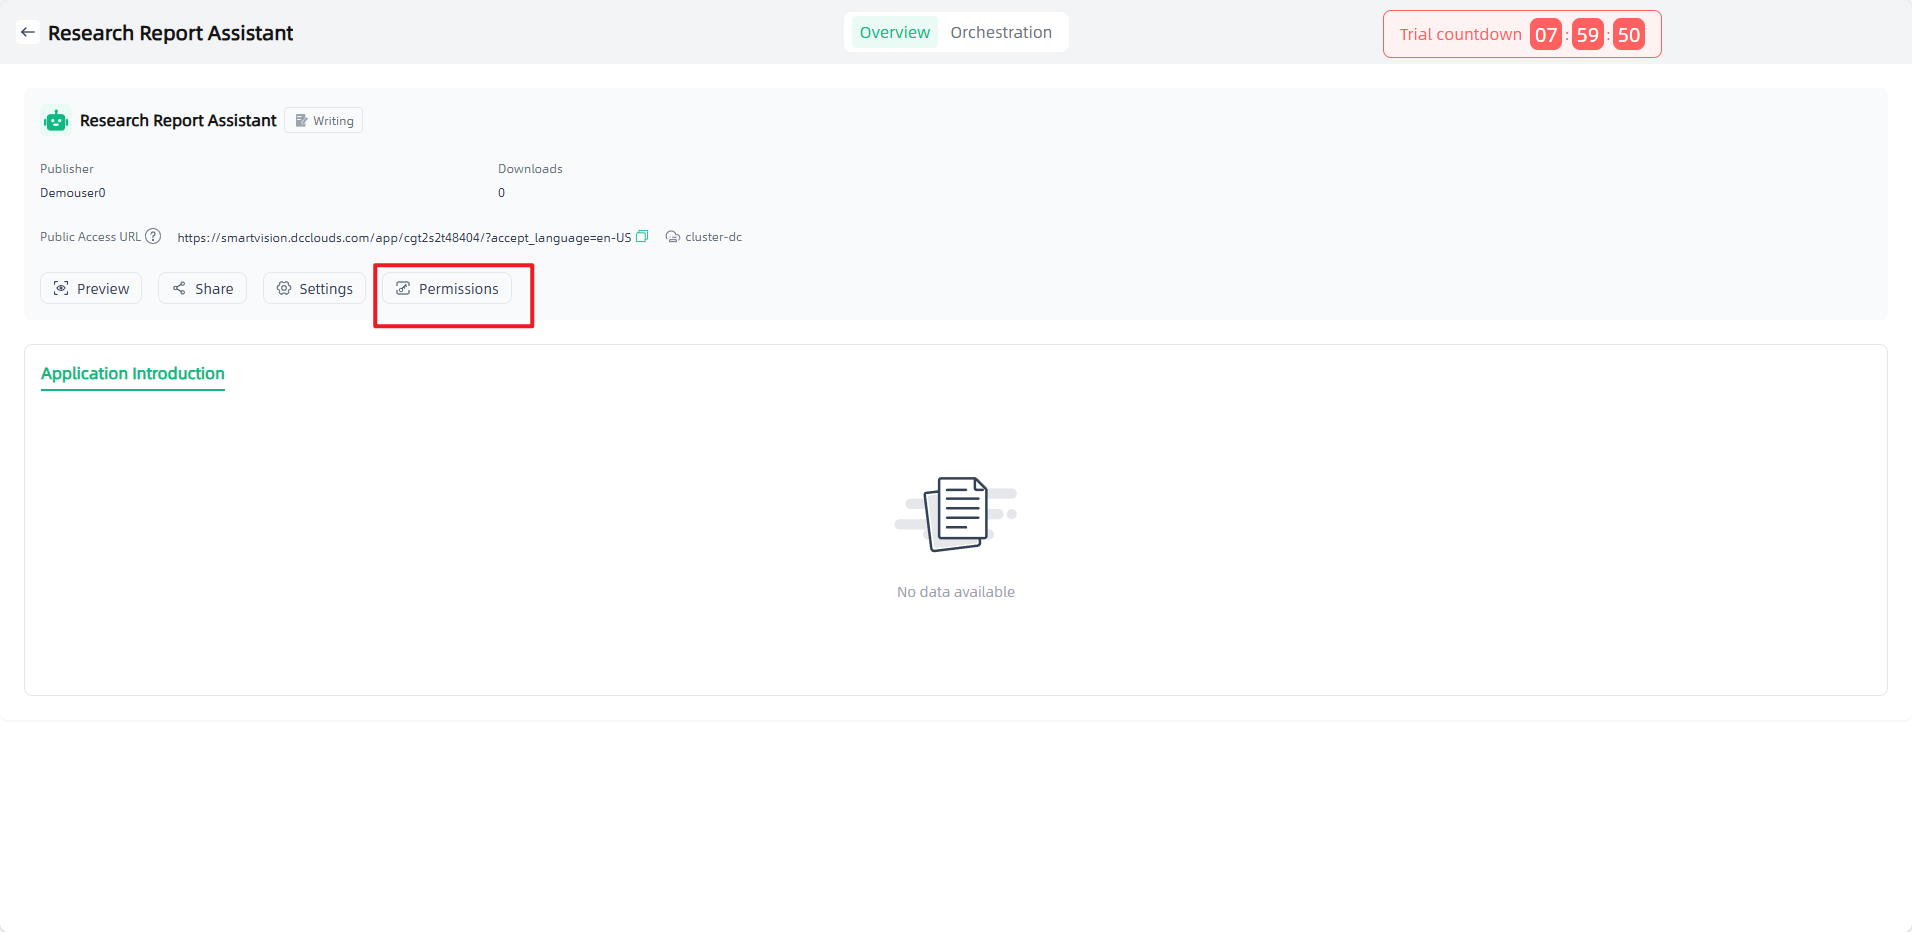Switch to the Orchestration tab

tap(1000, 33)
